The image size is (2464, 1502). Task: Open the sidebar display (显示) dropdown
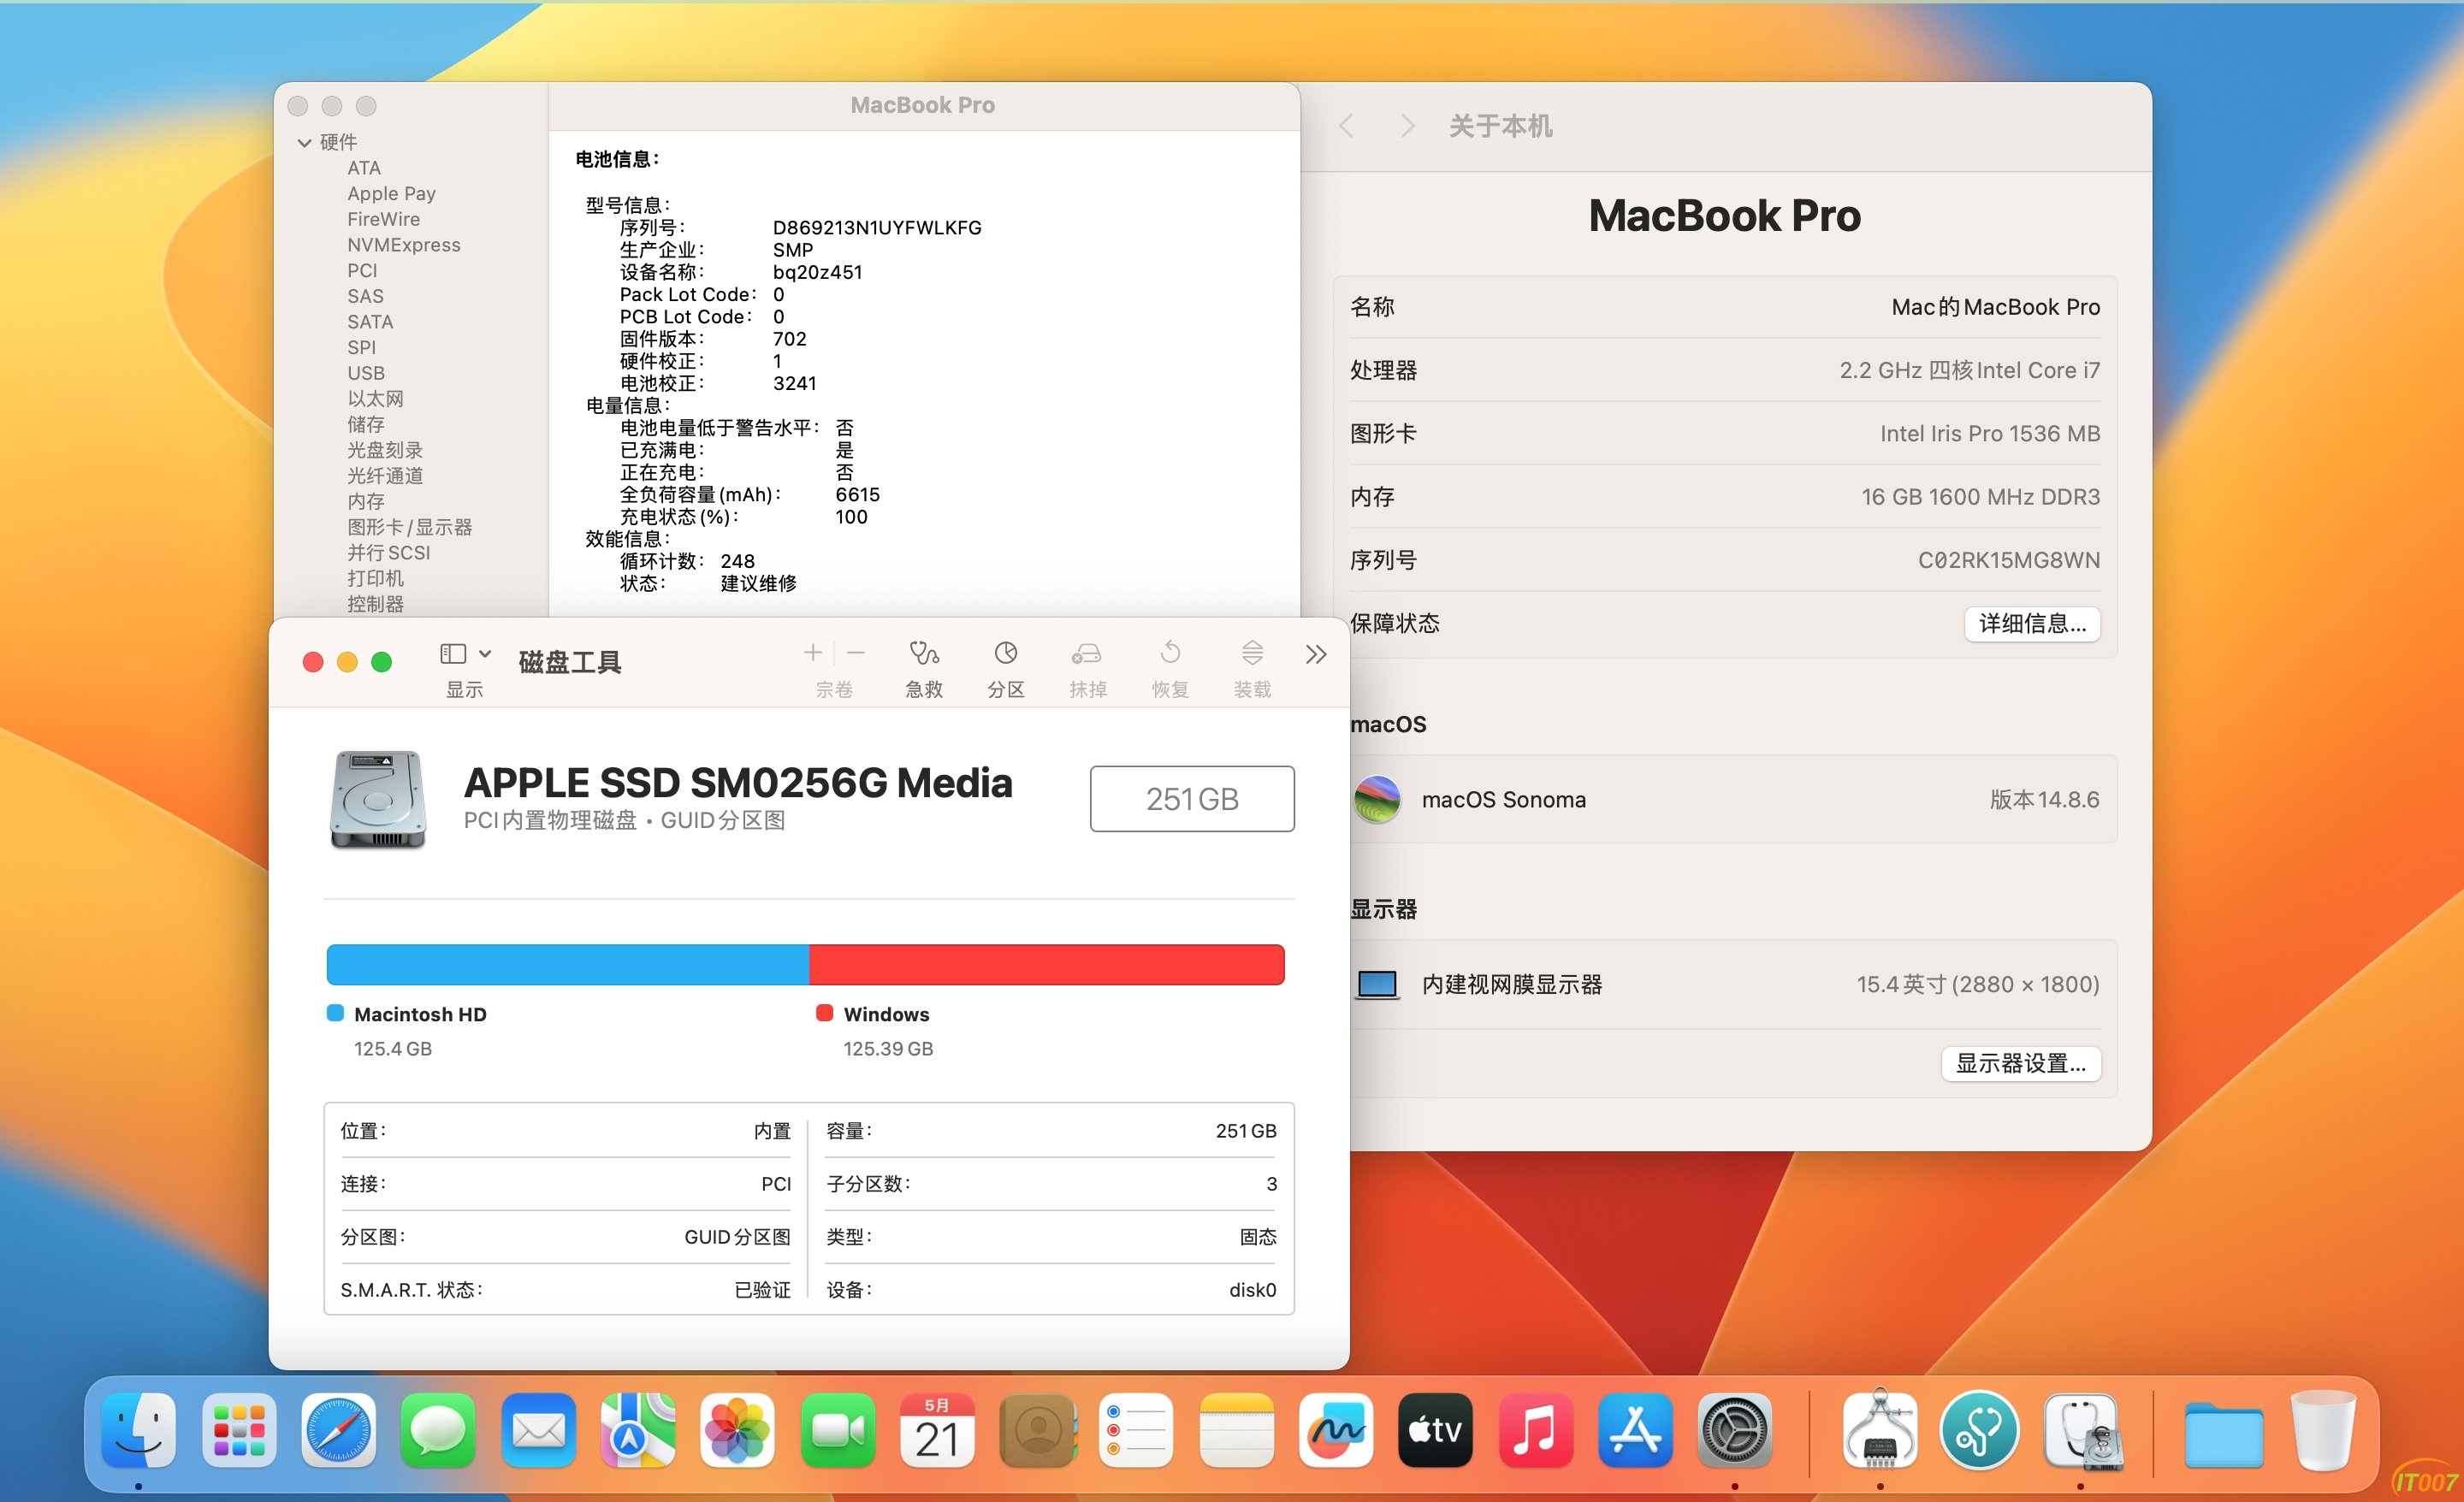(x=465, y=654)
